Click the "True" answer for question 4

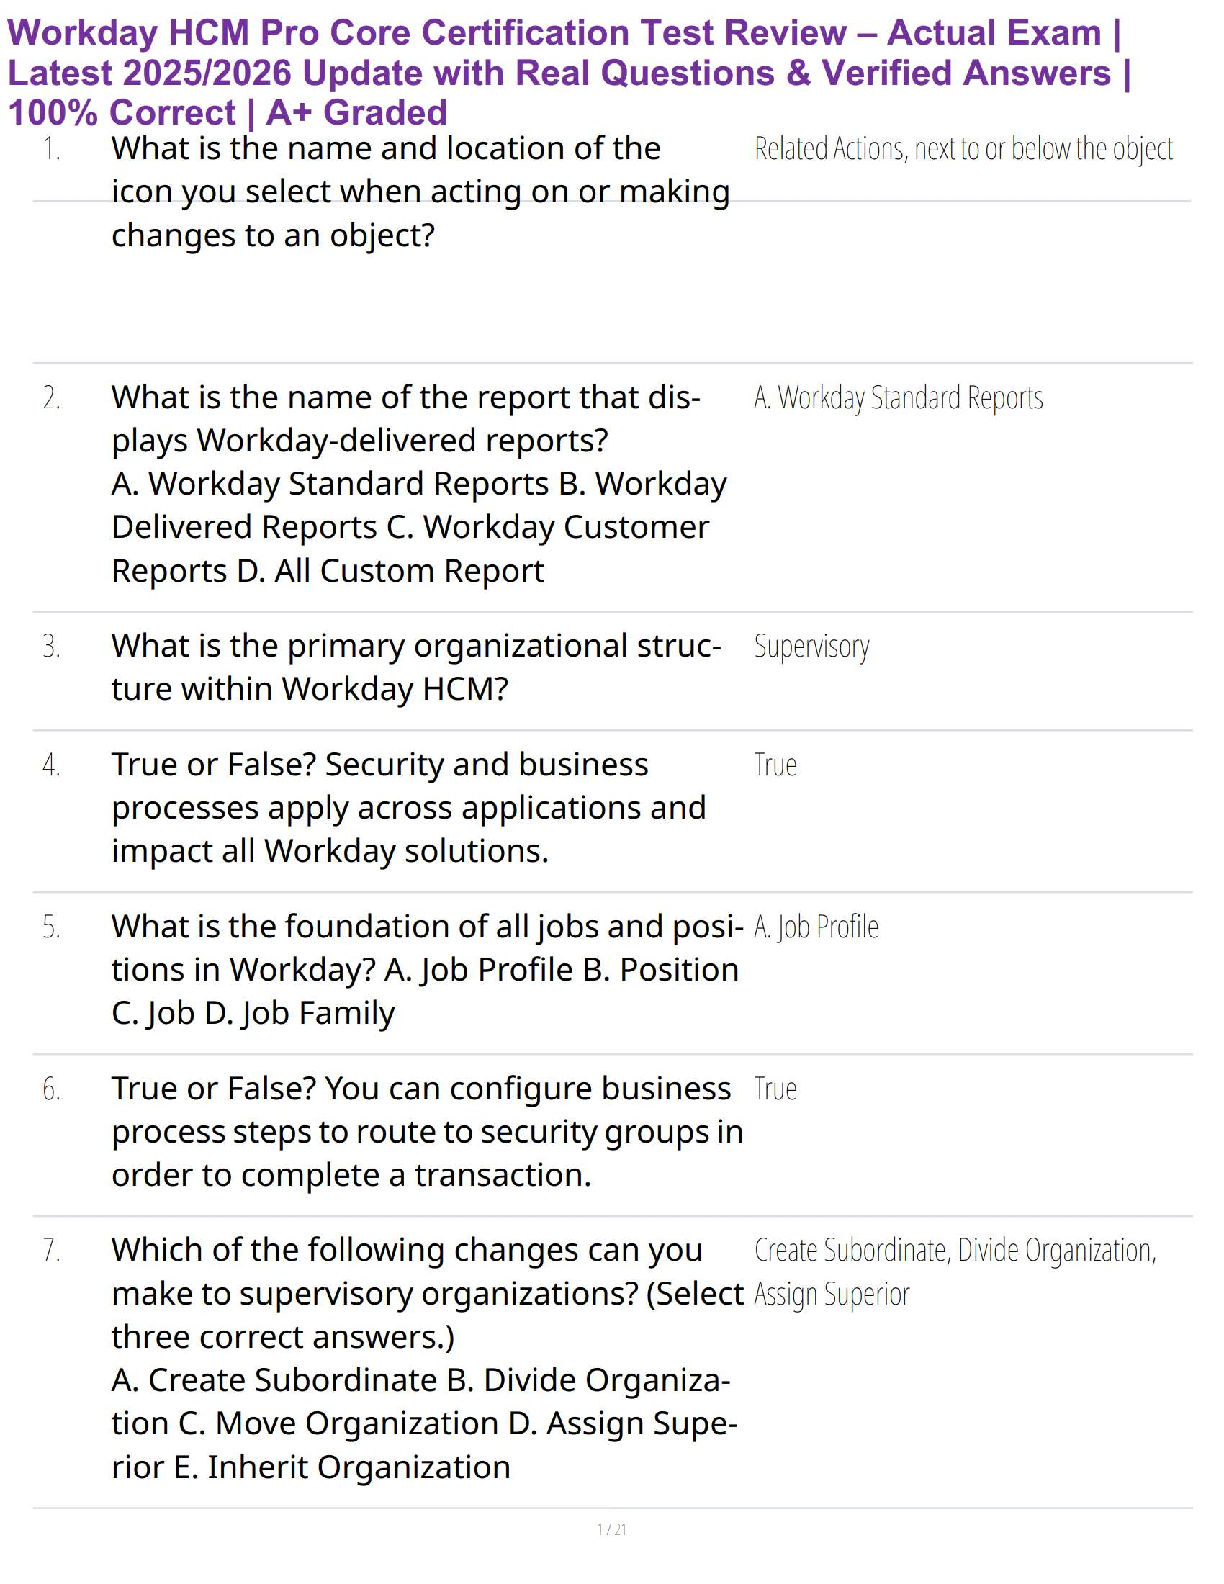775,765
